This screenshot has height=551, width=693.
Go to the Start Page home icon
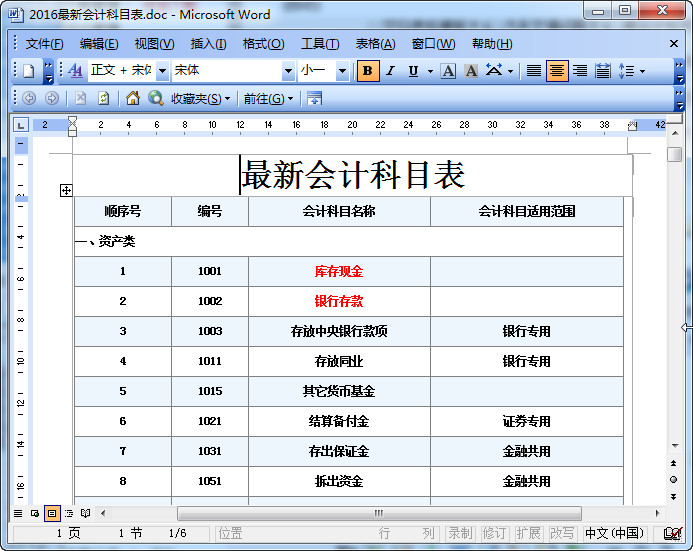[133, 98]
